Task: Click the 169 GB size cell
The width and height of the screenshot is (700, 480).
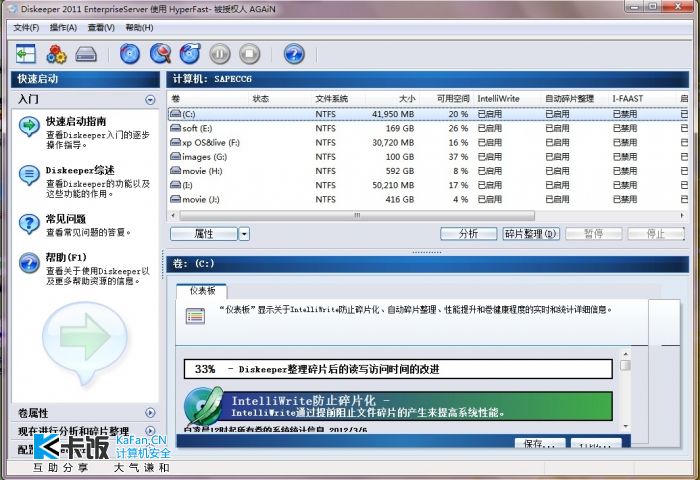Action: coord(400,128)
